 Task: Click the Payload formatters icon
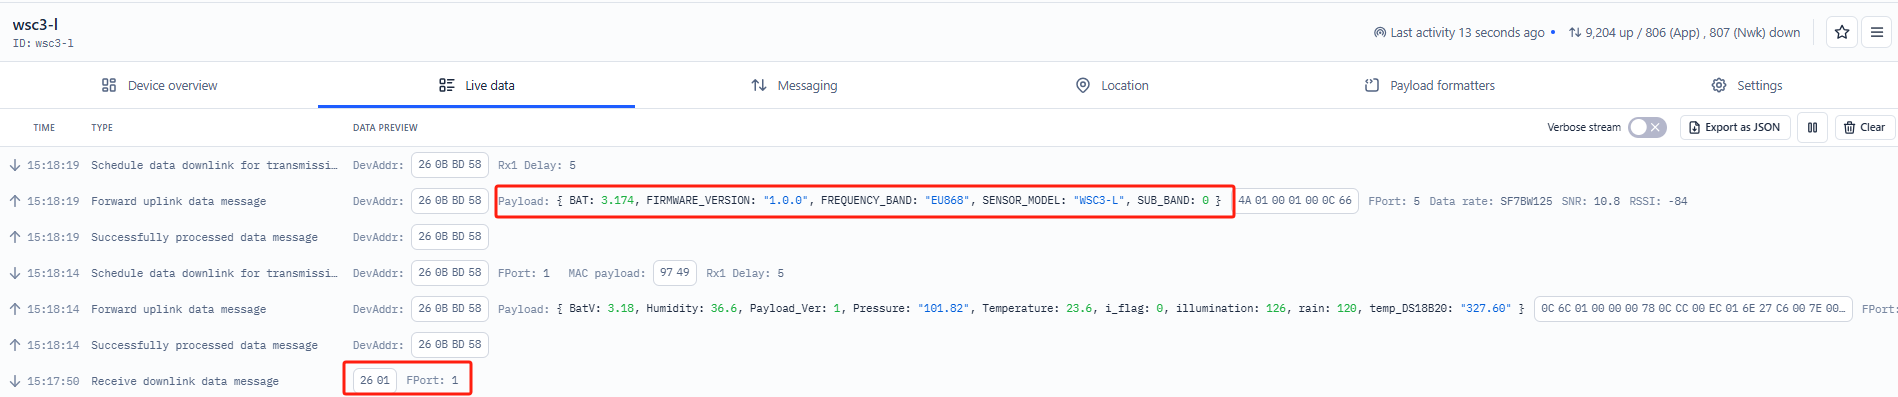tap(1372, 85)
